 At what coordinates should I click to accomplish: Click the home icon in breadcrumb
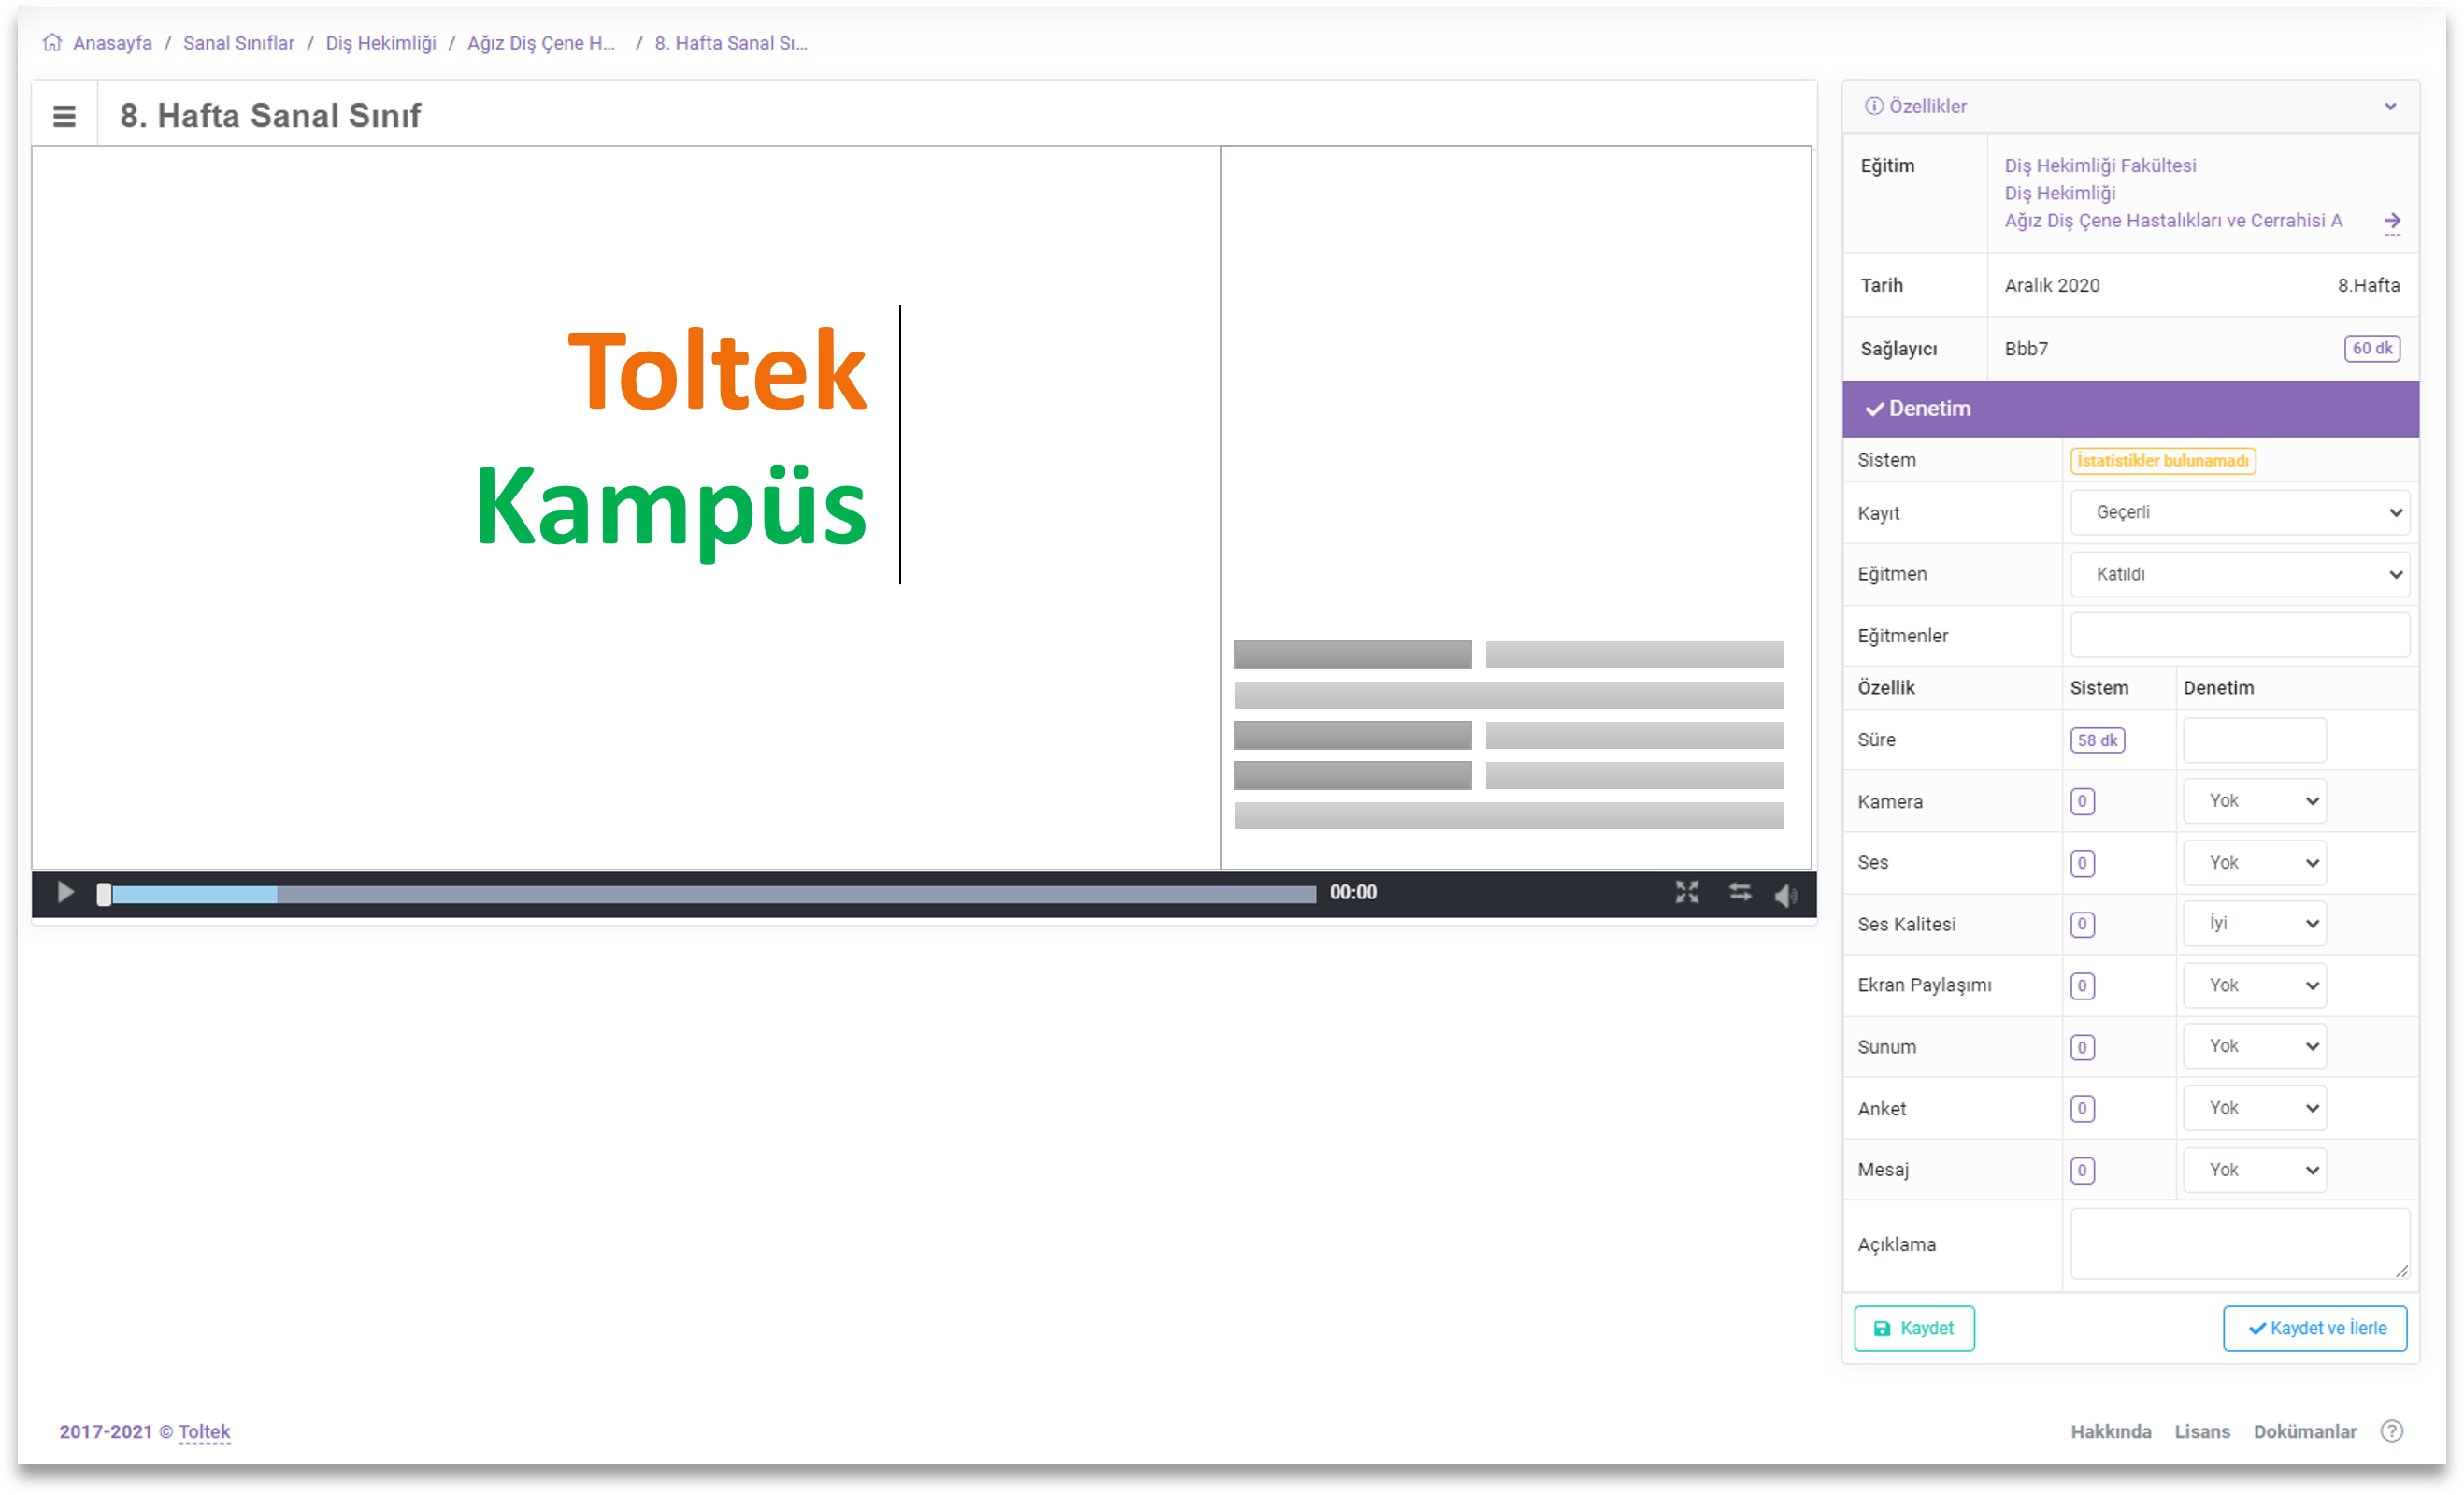click(x=52, y=43)
